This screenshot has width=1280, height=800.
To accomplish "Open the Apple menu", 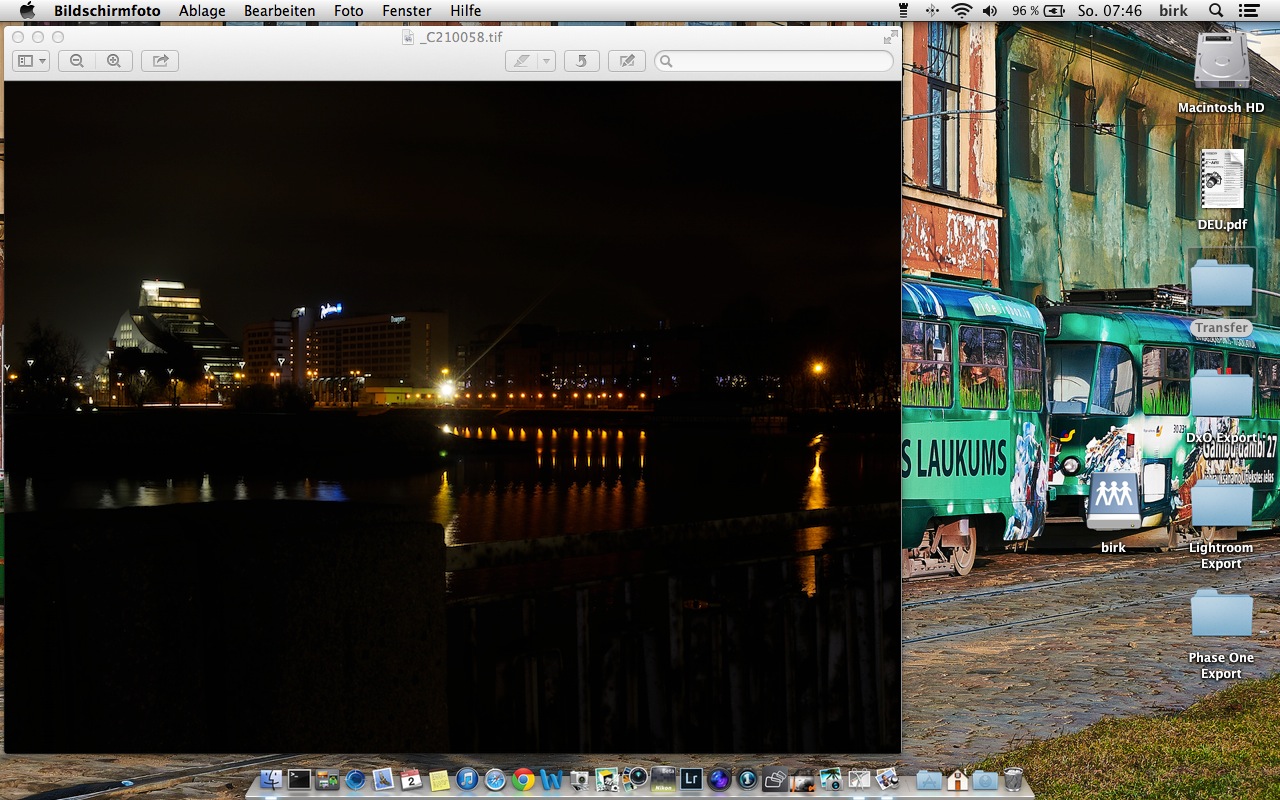I will click(27, 11).
